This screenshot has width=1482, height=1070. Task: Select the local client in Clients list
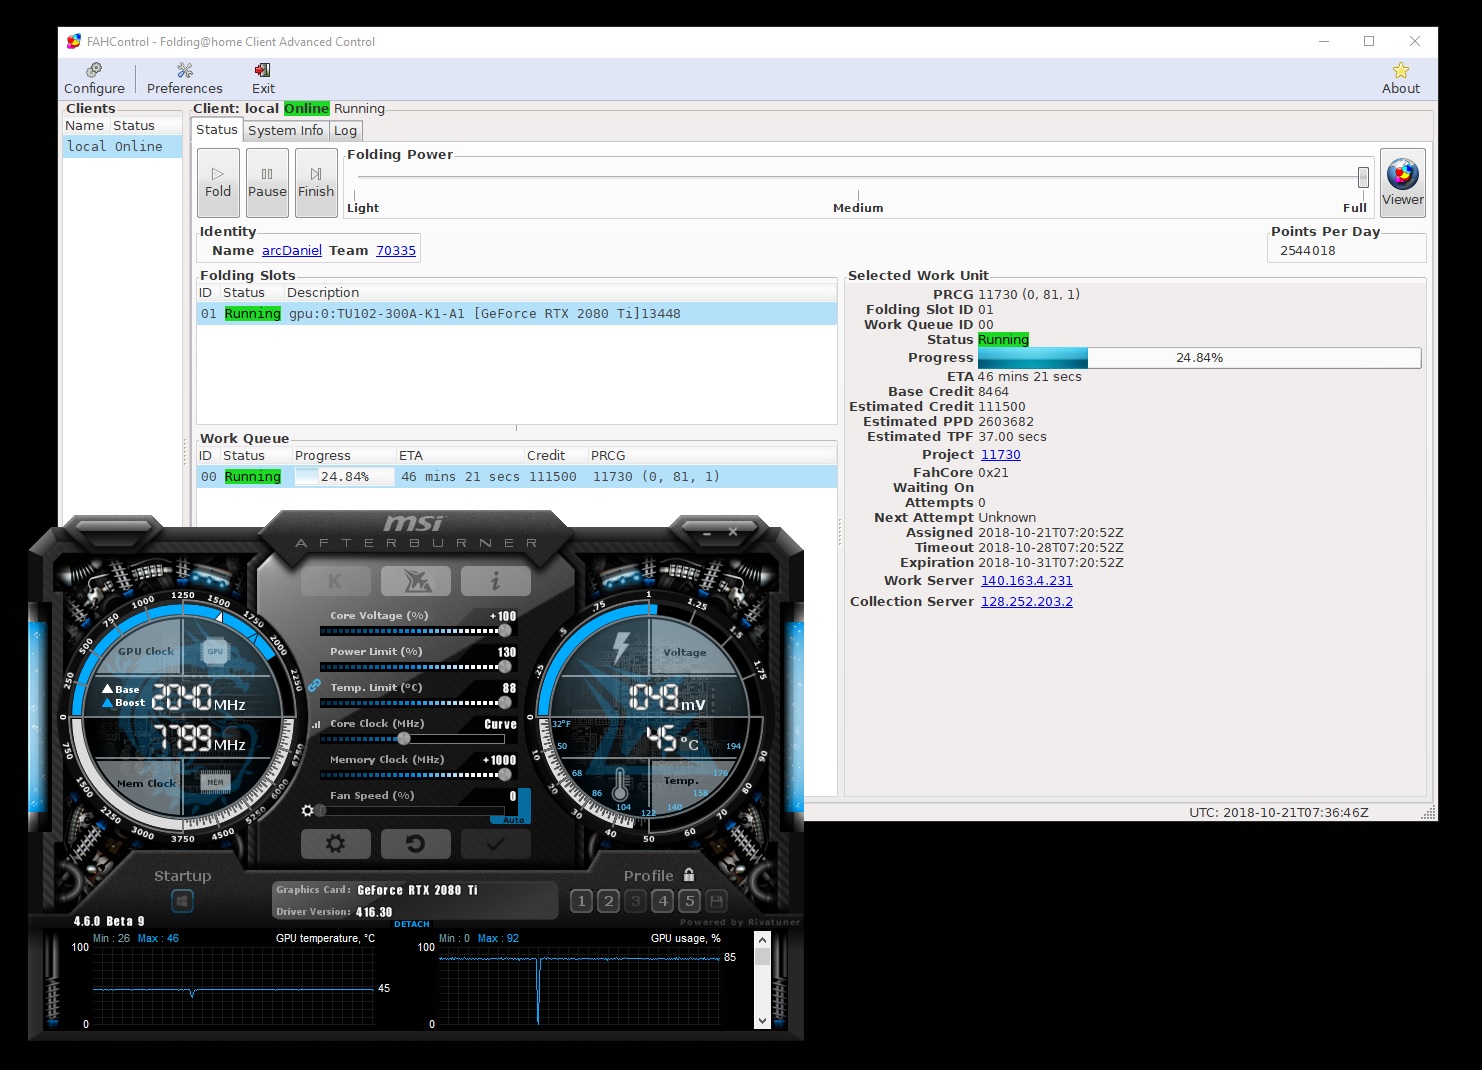point(122,147)
